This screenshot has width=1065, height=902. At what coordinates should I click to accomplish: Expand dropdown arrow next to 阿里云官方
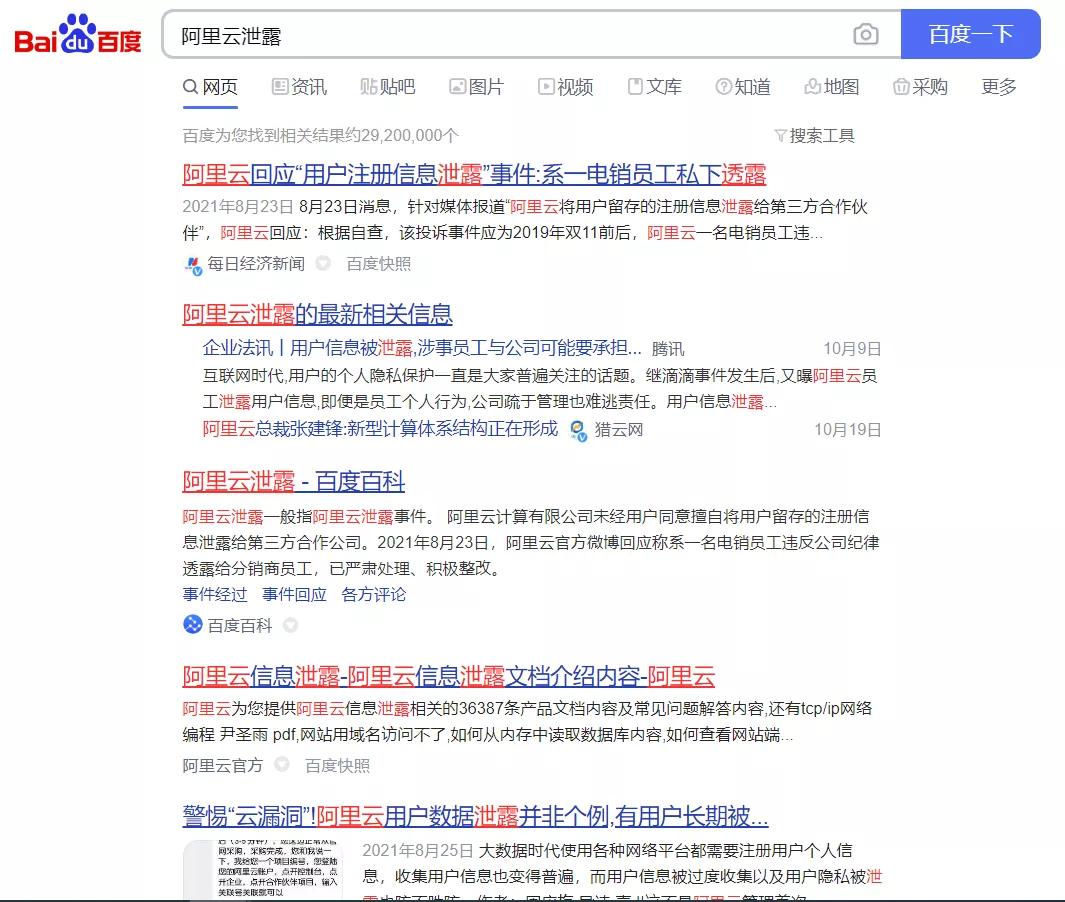(x=282, y=765)
